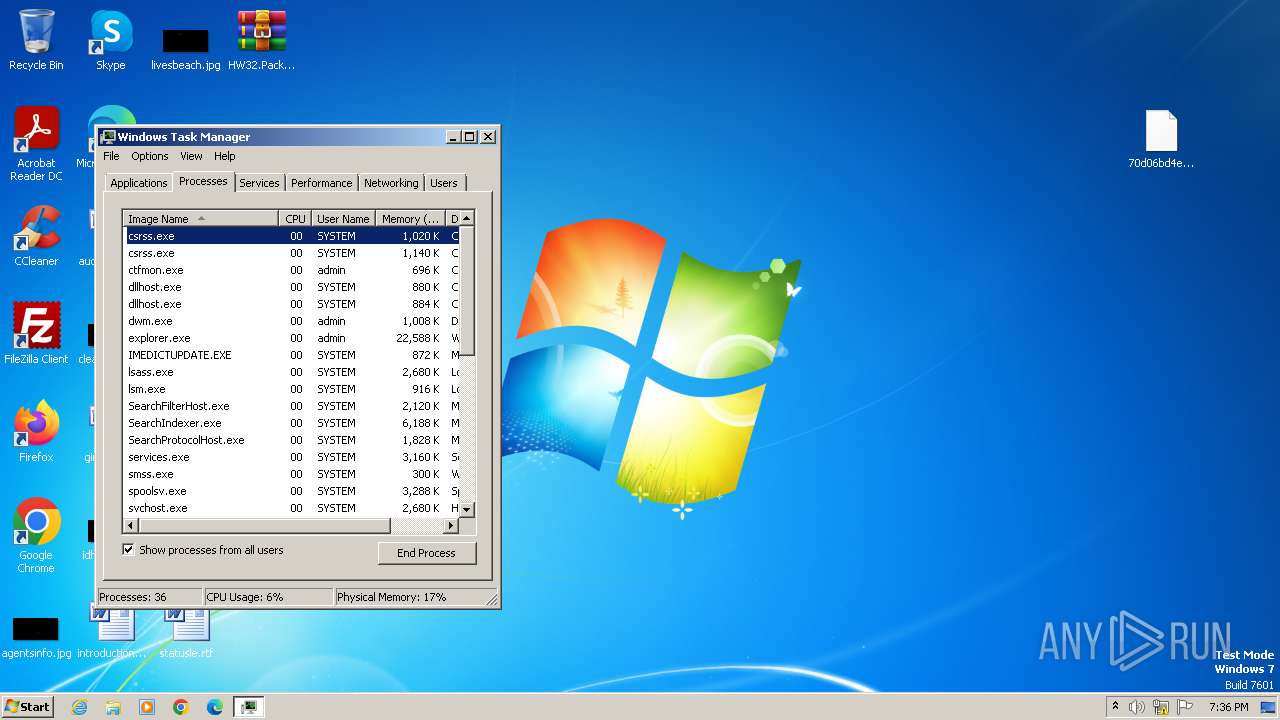The image size is (1280, 720).
Task: Launch FileZilla Client shortcut
Action: [36, 334]
